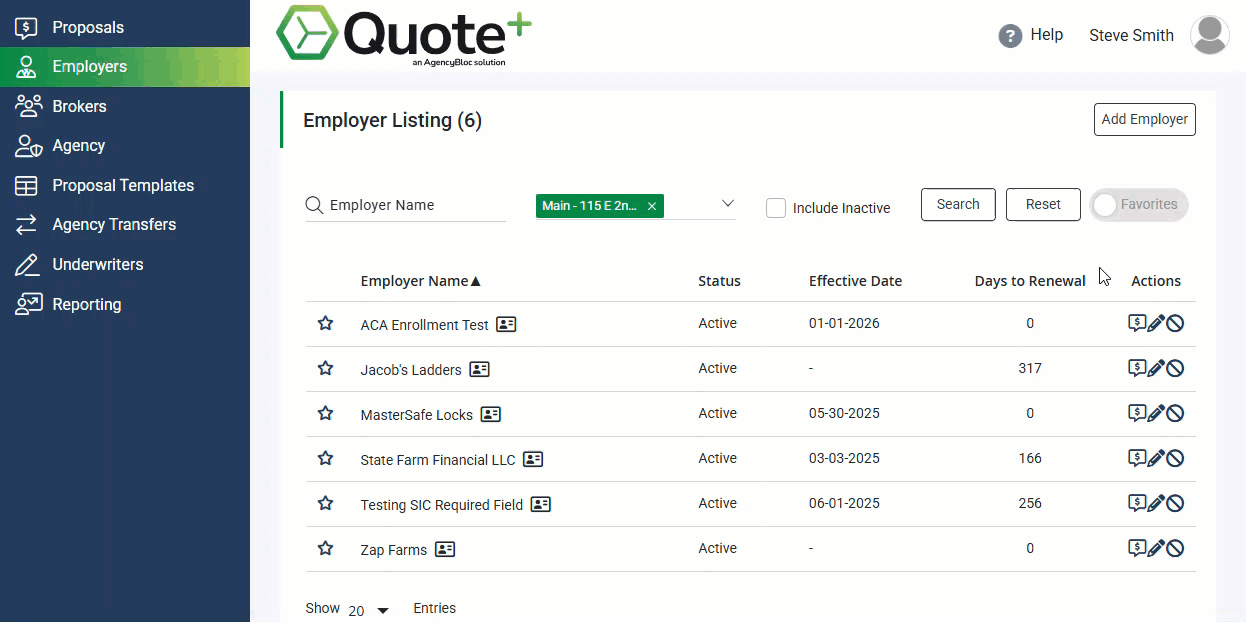
Task: Select the Proposals sidebar icon
Action: coord(26,27)
